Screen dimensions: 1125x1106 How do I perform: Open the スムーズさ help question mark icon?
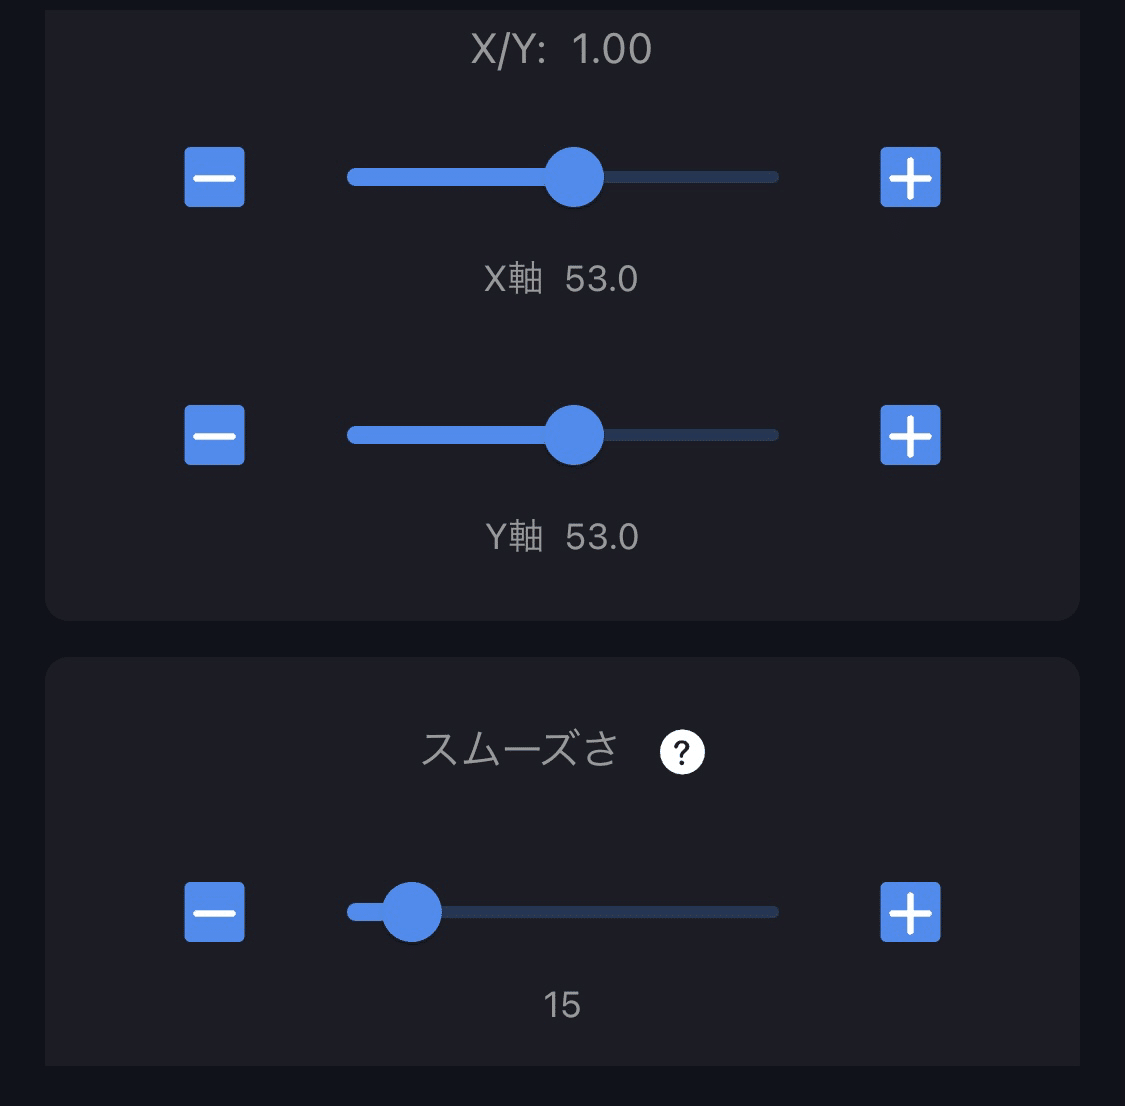click(x=684, y=753)
